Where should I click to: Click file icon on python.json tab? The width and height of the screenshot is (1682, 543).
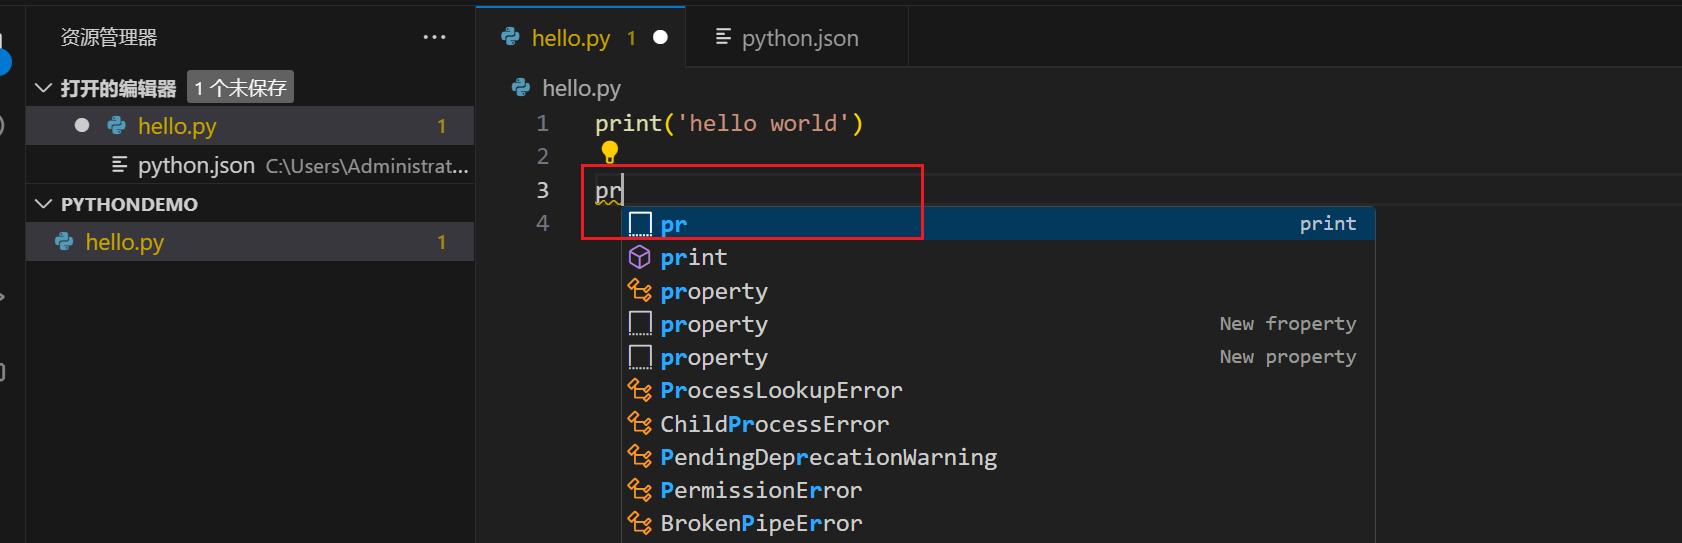click(723, 37)
